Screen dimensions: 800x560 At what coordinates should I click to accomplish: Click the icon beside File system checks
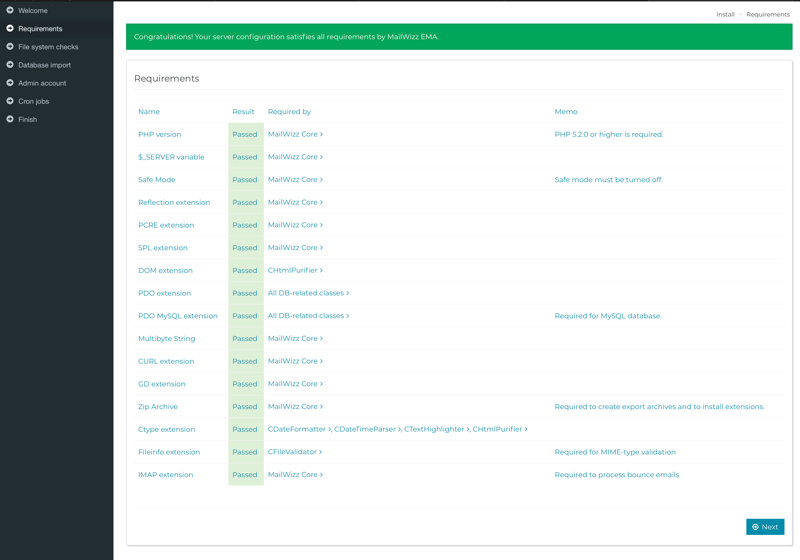pos(10,46)
